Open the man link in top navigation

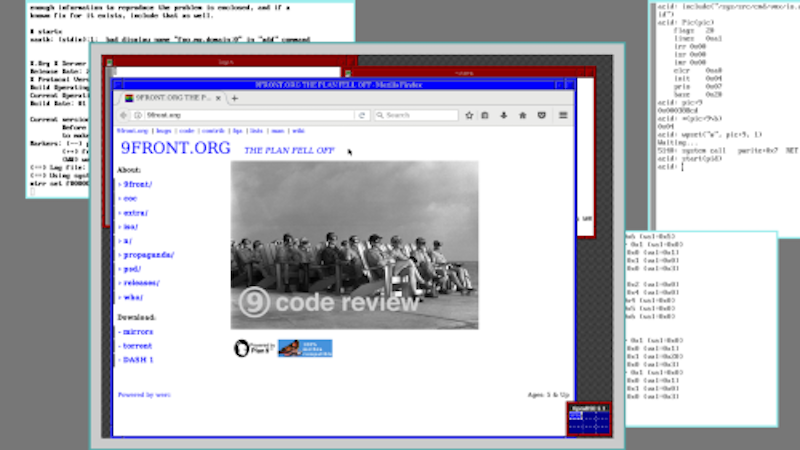[278, 131]
